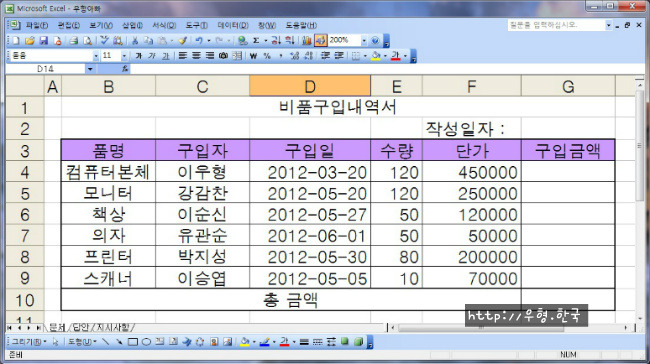Open Print Preview from the toolbar
Screen dimensions: 650x364
click(87, 41)
